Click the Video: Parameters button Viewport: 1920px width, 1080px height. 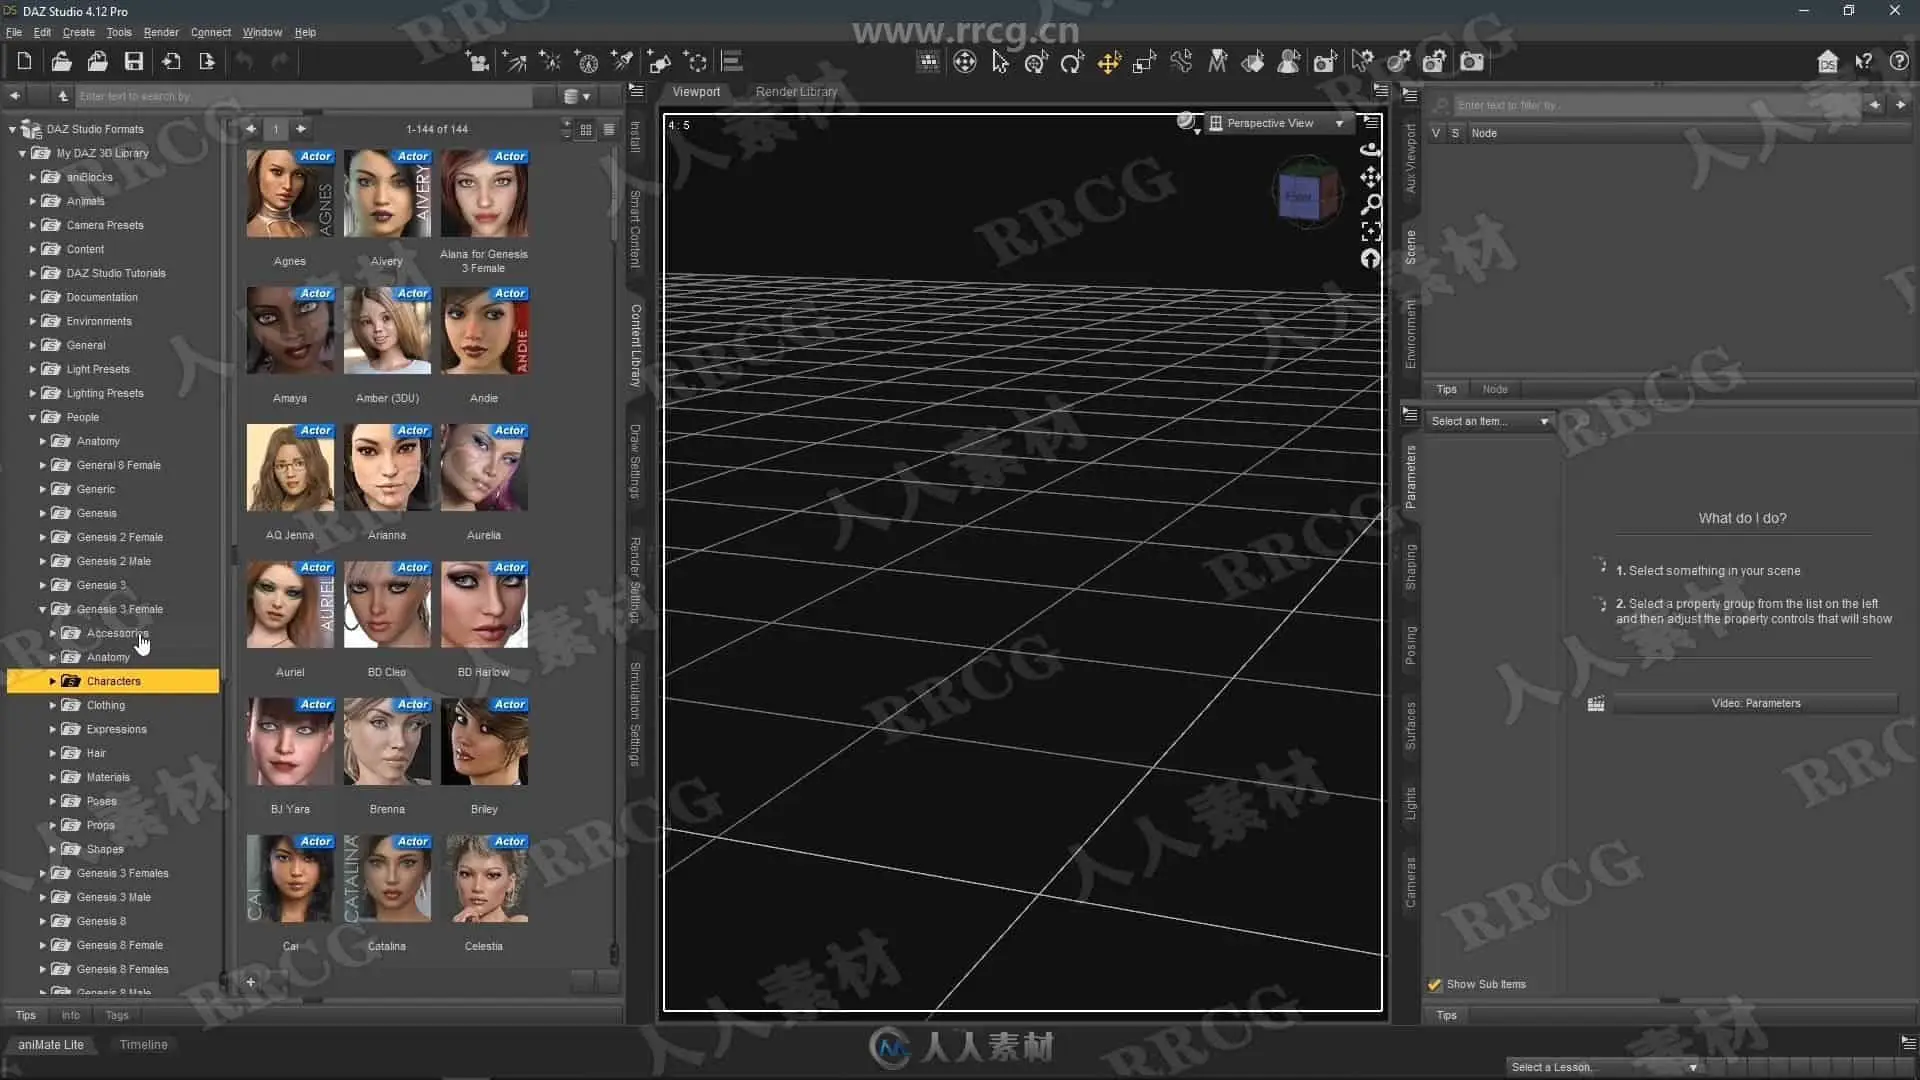(x=1755, y=704)
